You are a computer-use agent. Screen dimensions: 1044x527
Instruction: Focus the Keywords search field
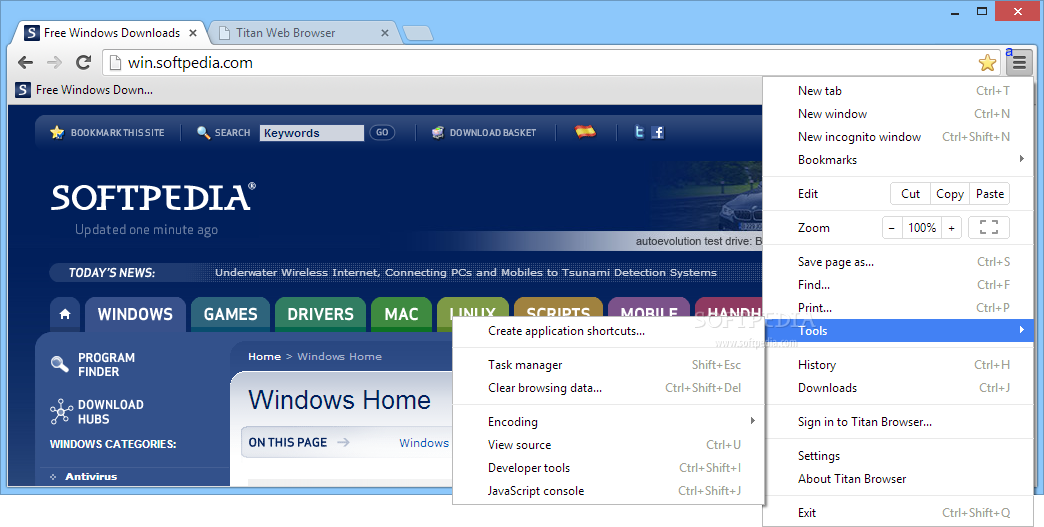coord(312,133)
